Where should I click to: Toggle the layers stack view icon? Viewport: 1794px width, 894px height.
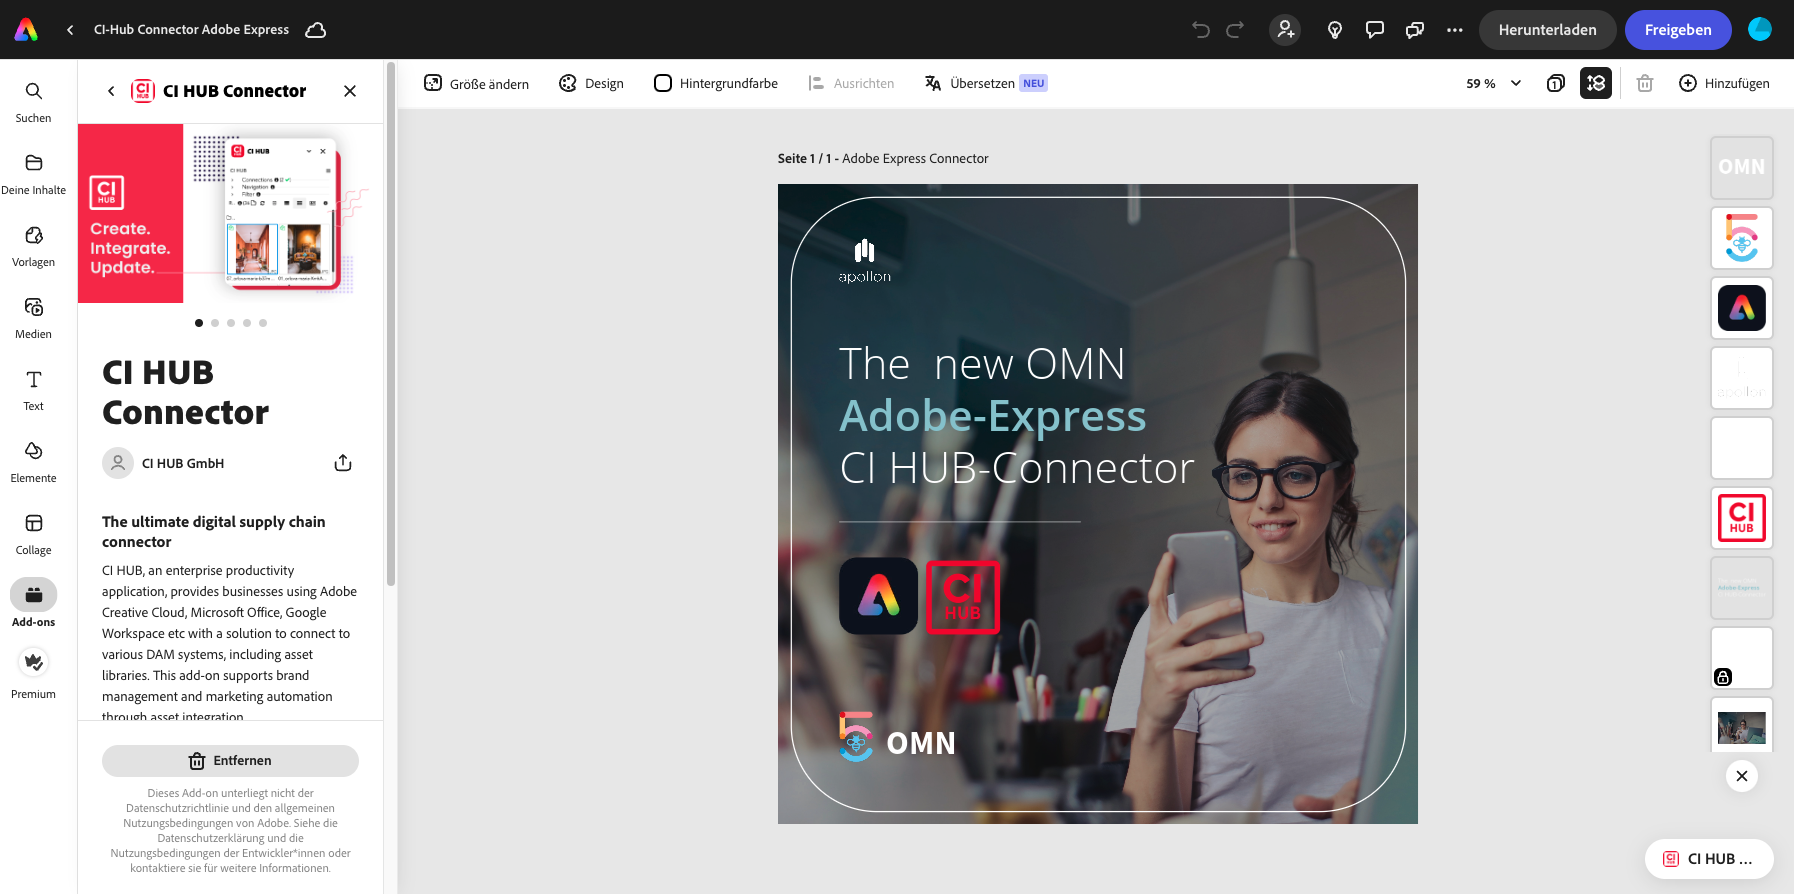(1596, 84)
